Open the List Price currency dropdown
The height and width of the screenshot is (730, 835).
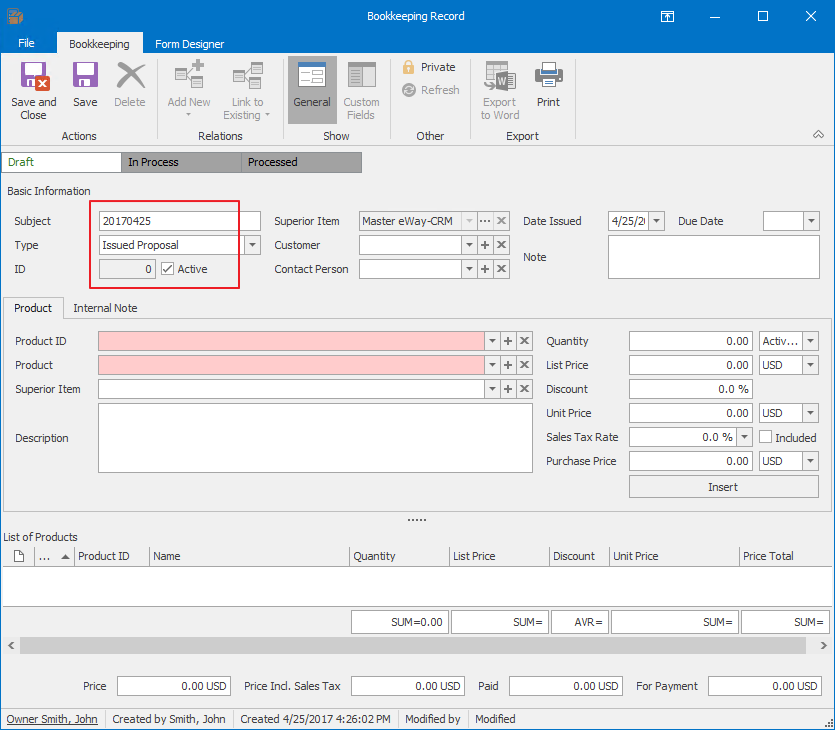pos(811,365)
